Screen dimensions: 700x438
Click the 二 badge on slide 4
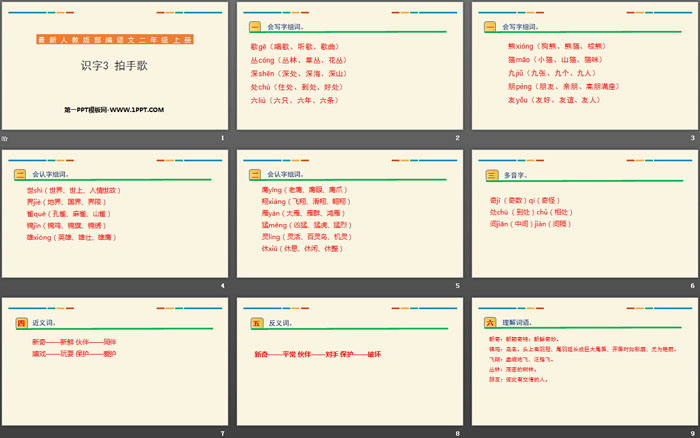[x=19, y=175]
